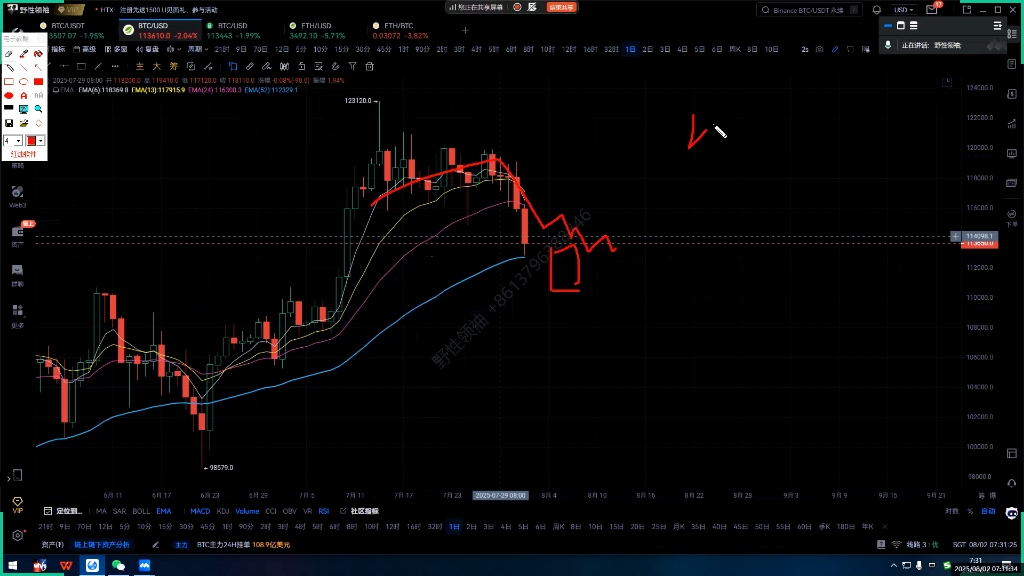Click the red pen color swatch
This screenshot has height=576, width=1024.
point(31,140)
